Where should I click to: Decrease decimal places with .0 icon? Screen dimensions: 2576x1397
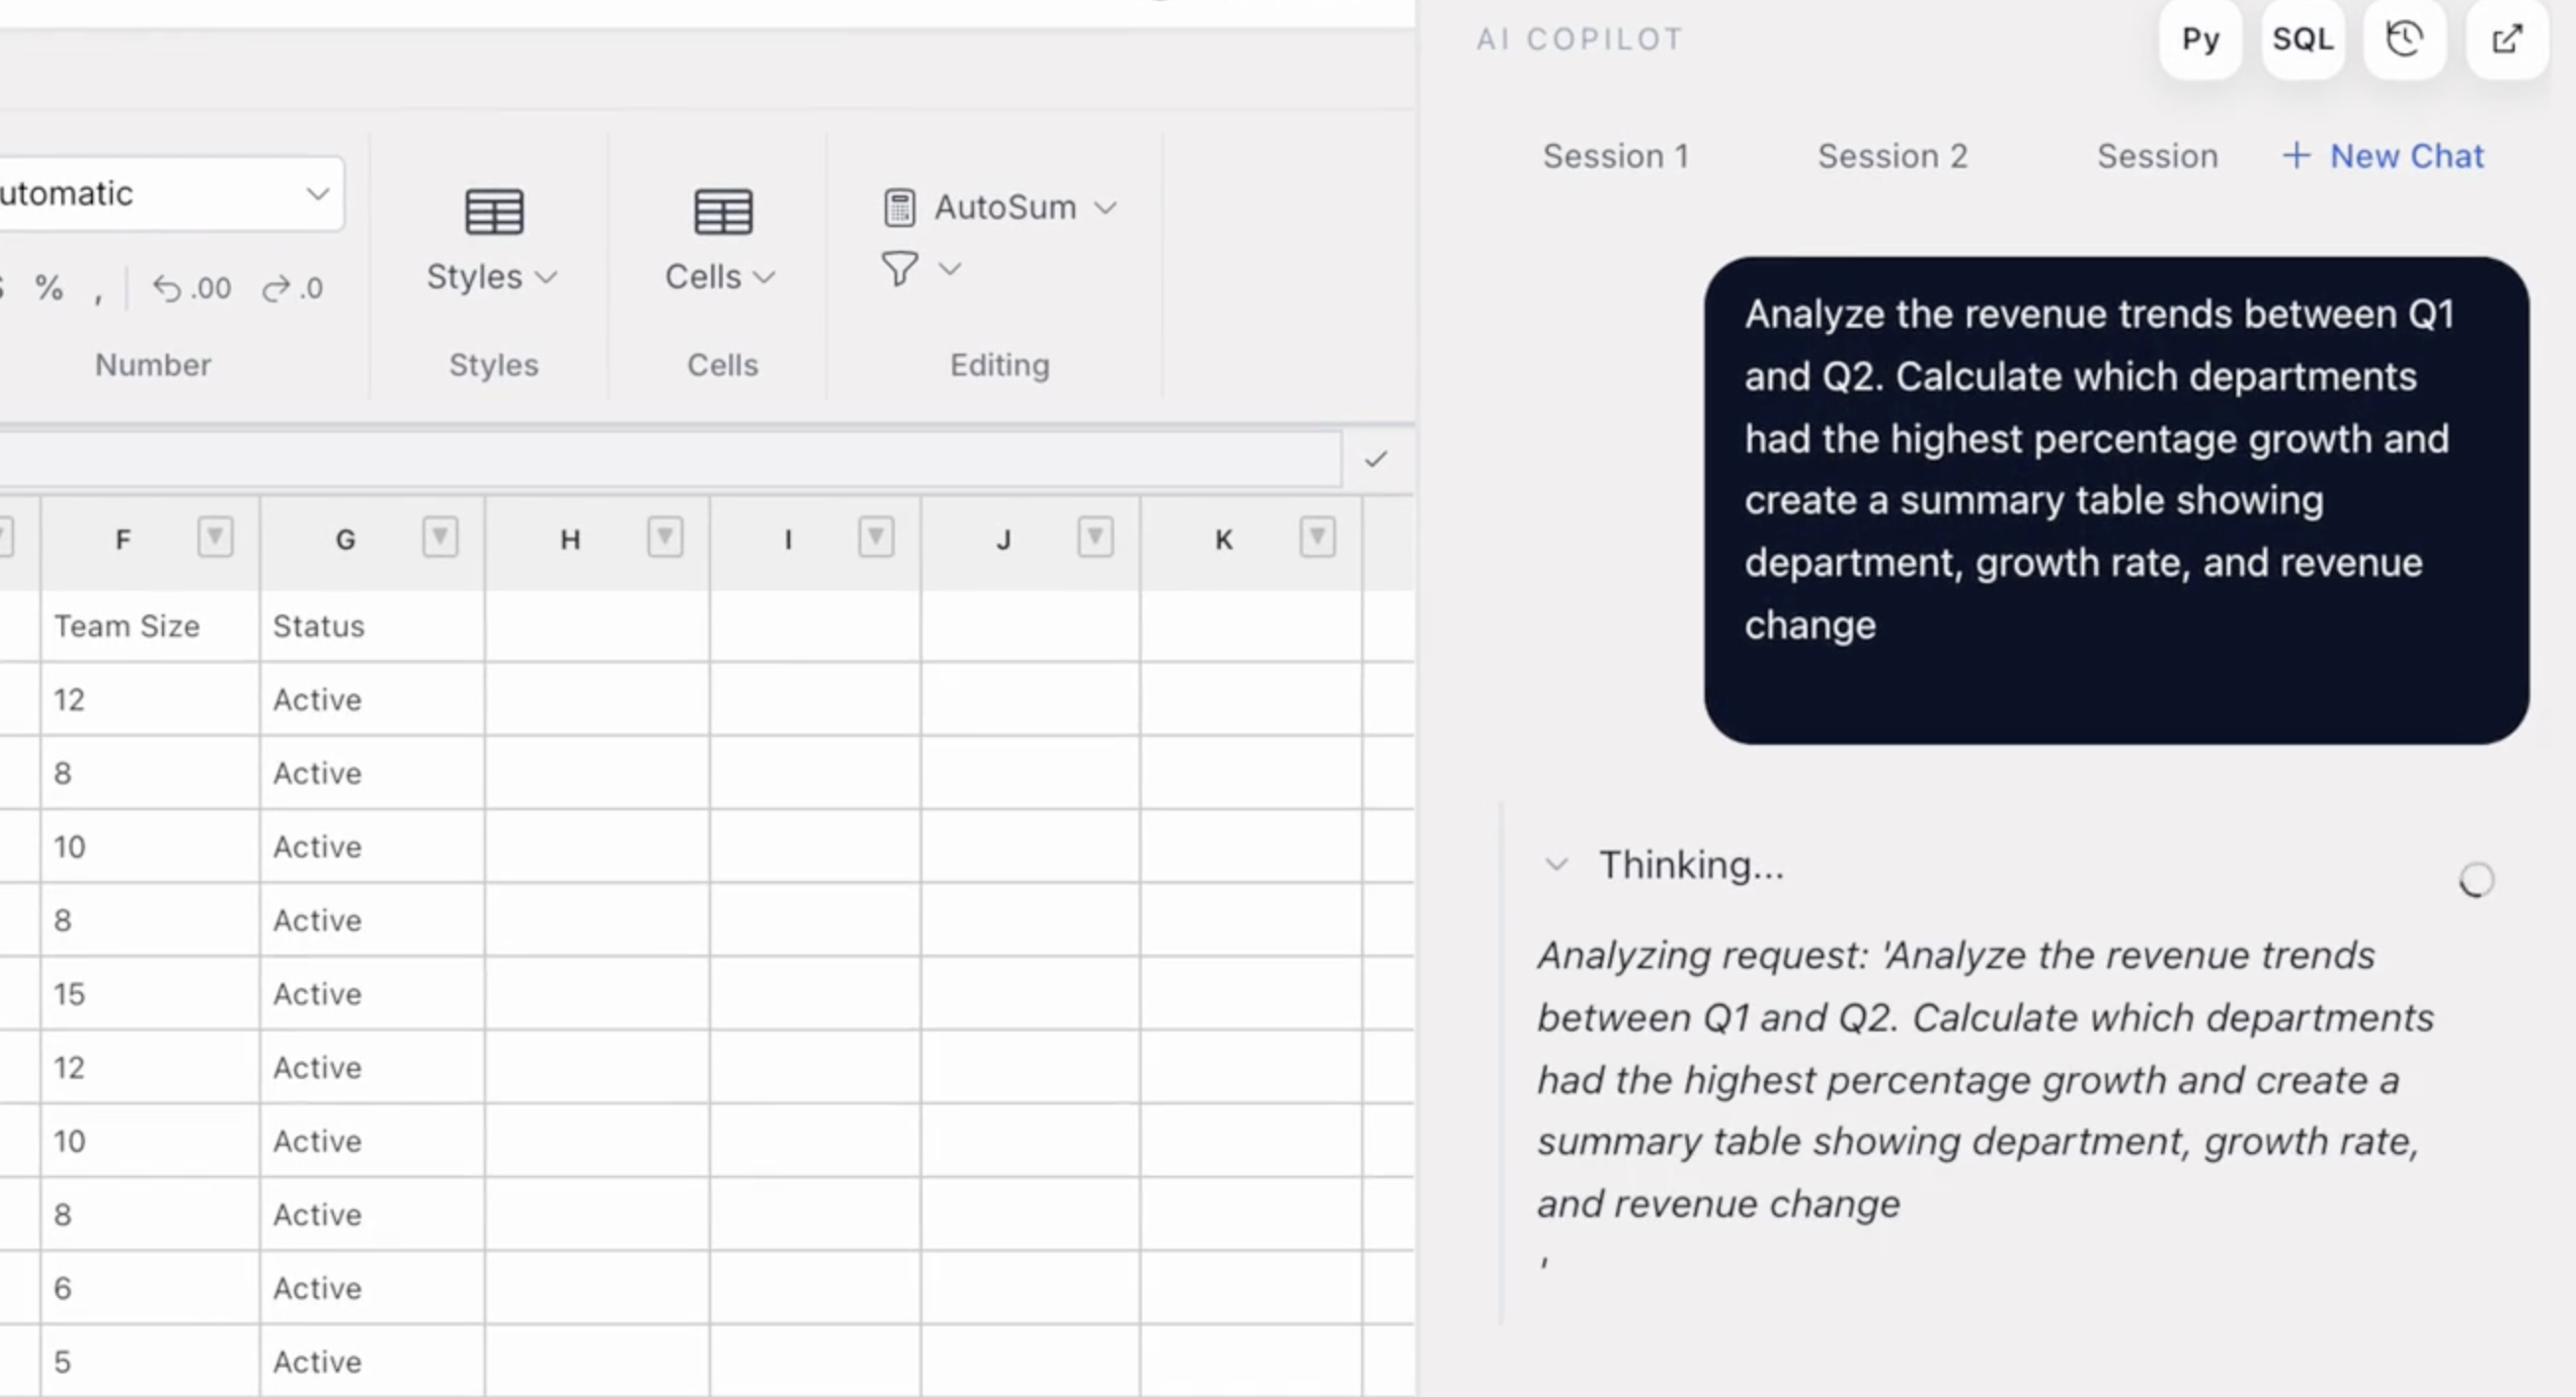click(x=291, y=288)
